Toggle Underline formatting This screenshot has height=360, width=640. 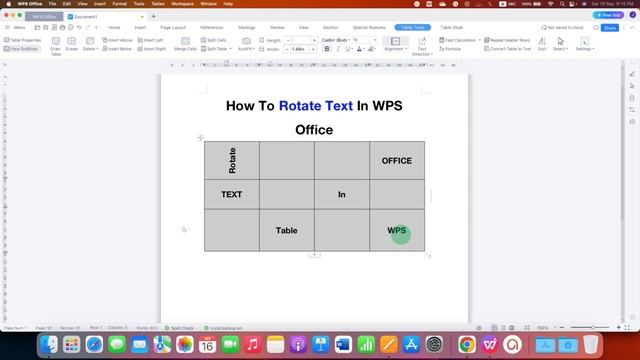tap(348, 49)
